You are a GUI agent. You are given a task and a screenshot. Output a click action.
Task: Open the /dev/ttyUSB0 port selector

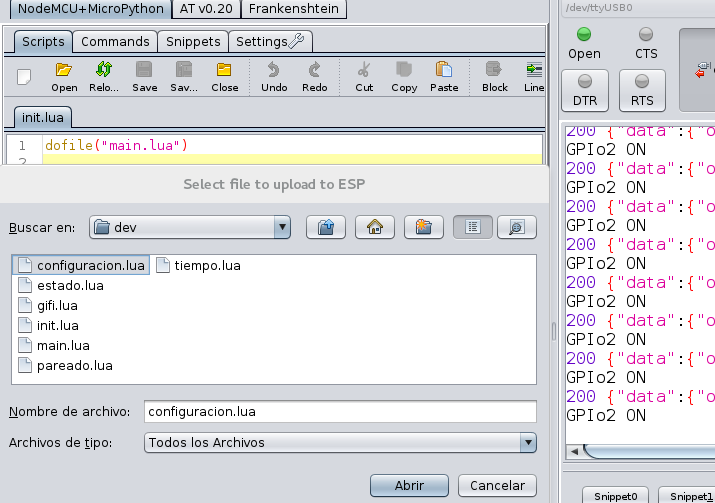coord(638,8)
